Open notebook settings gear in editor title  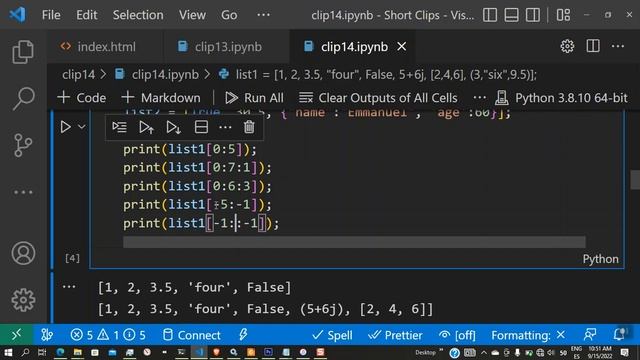coord(567,46)
